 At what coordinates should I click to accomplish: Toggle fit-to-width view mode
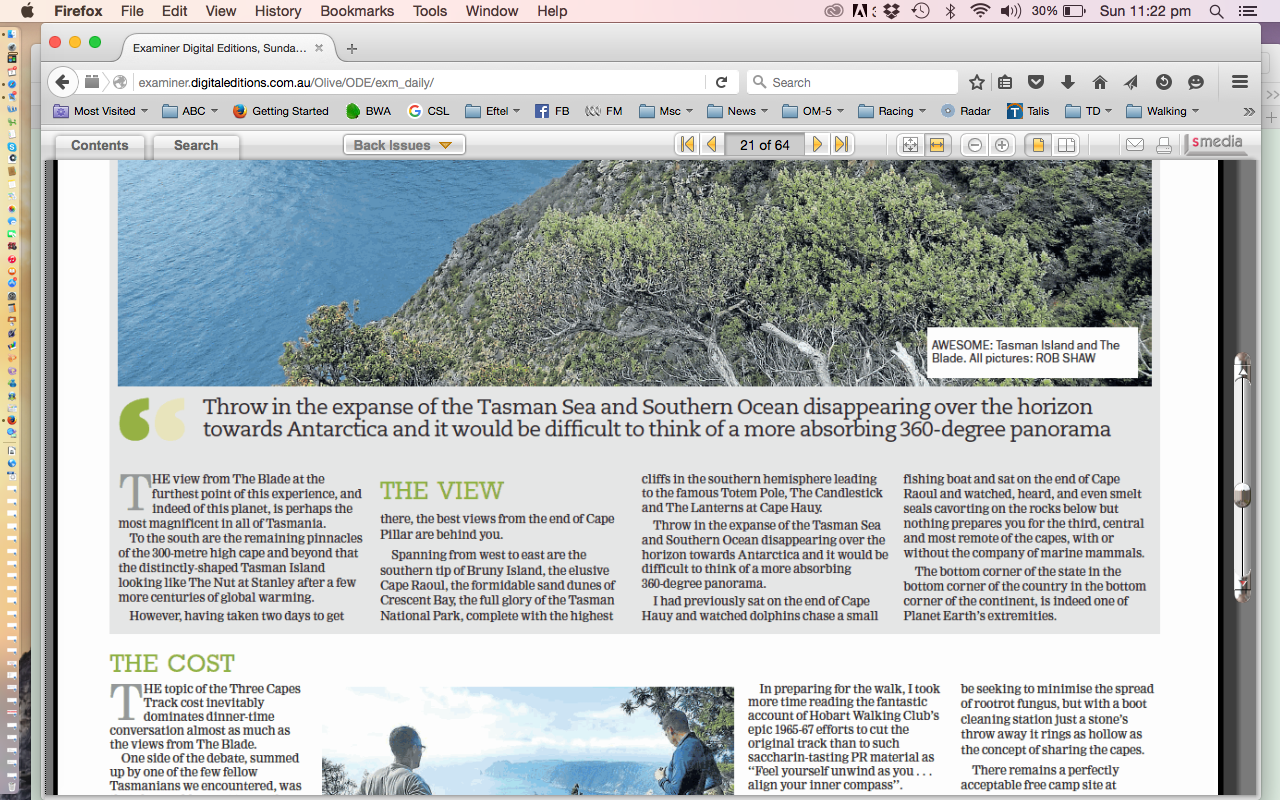tap(937, 145)
